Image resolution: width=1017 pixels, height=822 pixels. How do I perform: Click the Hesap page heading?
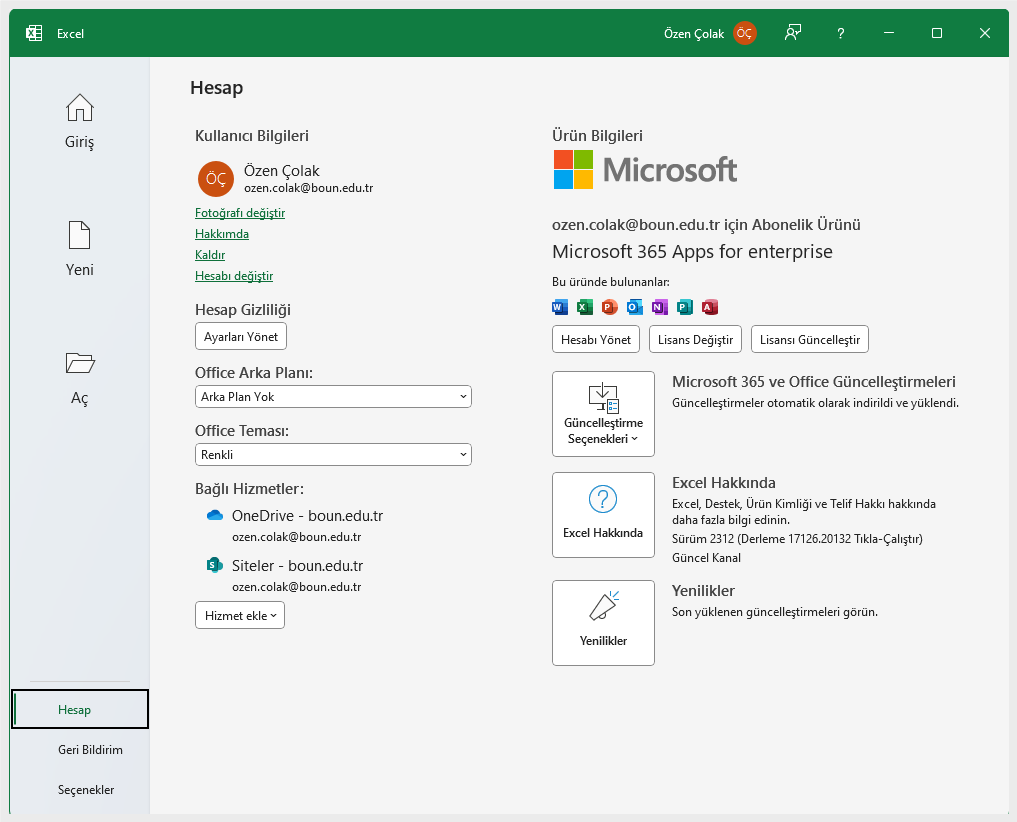point(217,88)
